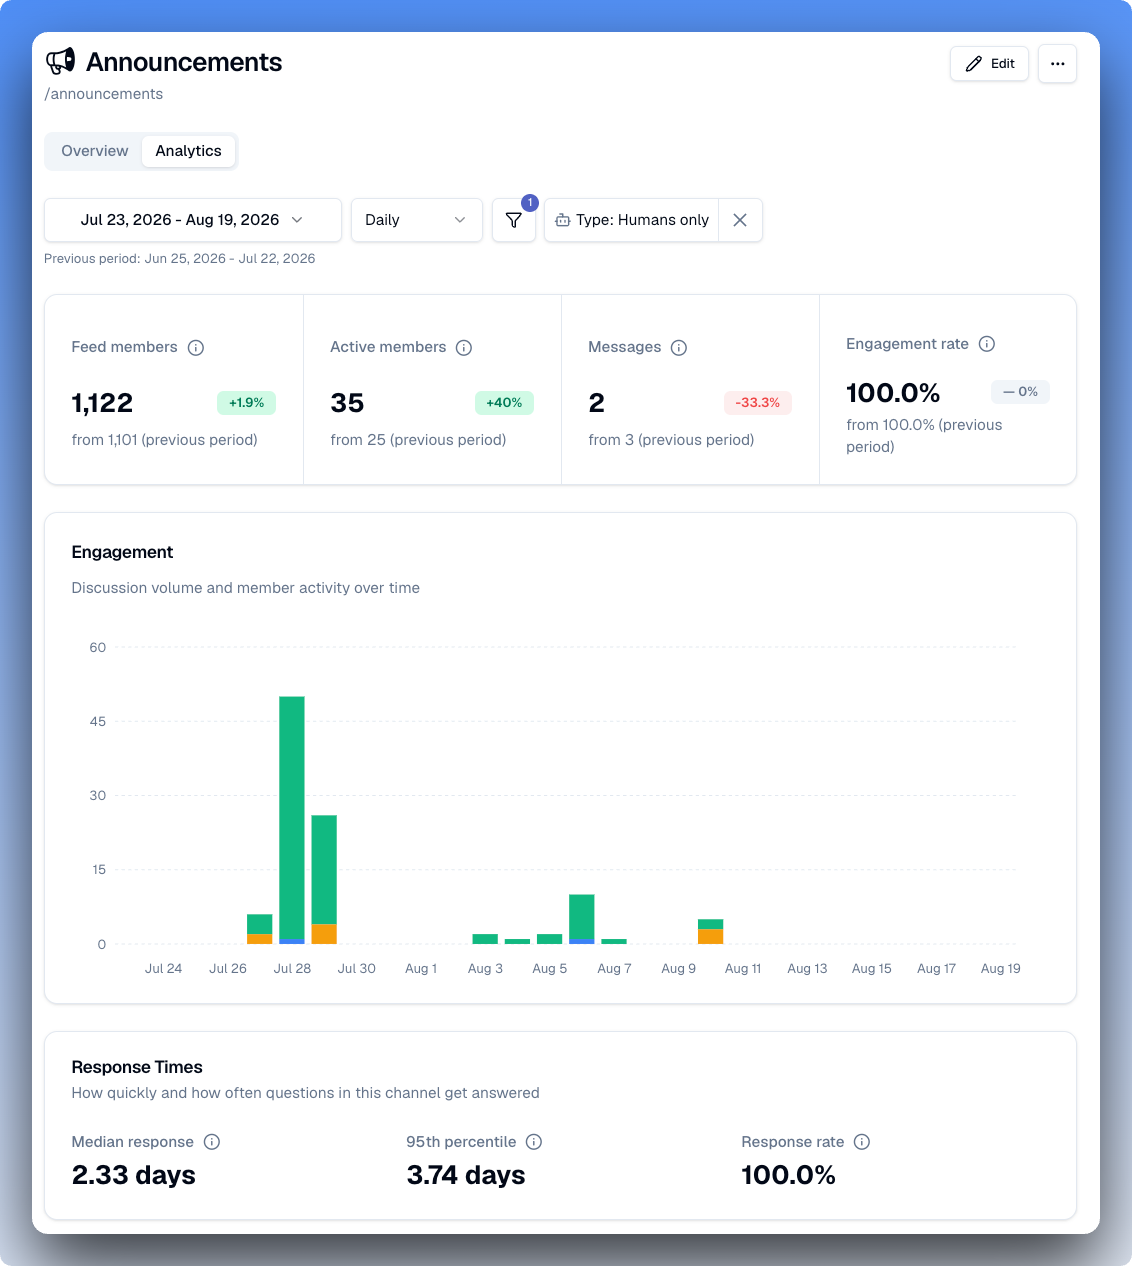
Task: Click the Jul 29 green bar near 26
Action: click(x=324, y=869)
